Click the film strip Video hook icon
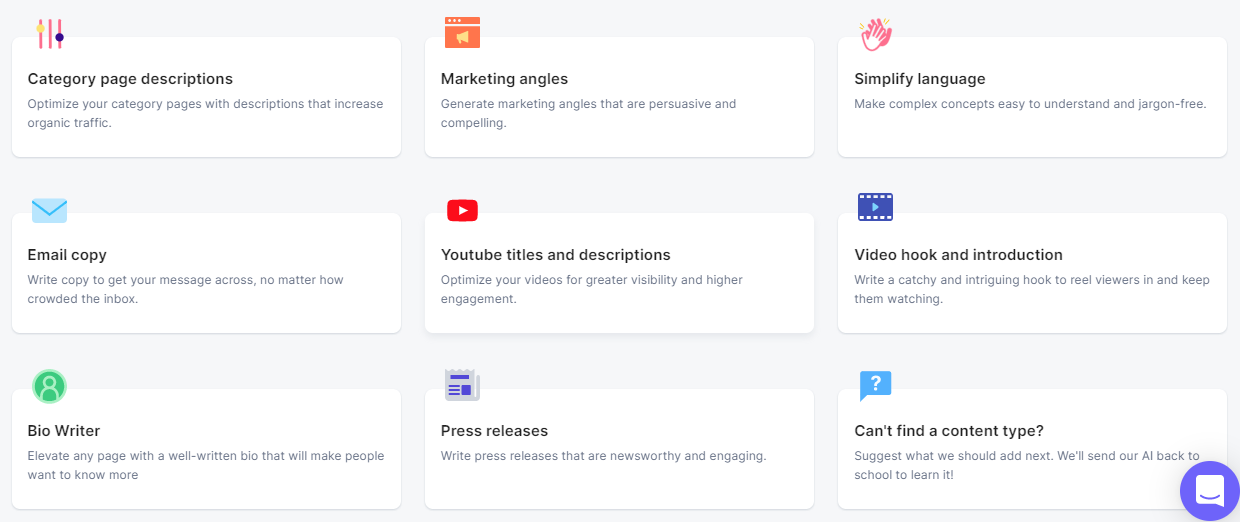Viewport: 1240px width, 522px height. tap(875, 207)
